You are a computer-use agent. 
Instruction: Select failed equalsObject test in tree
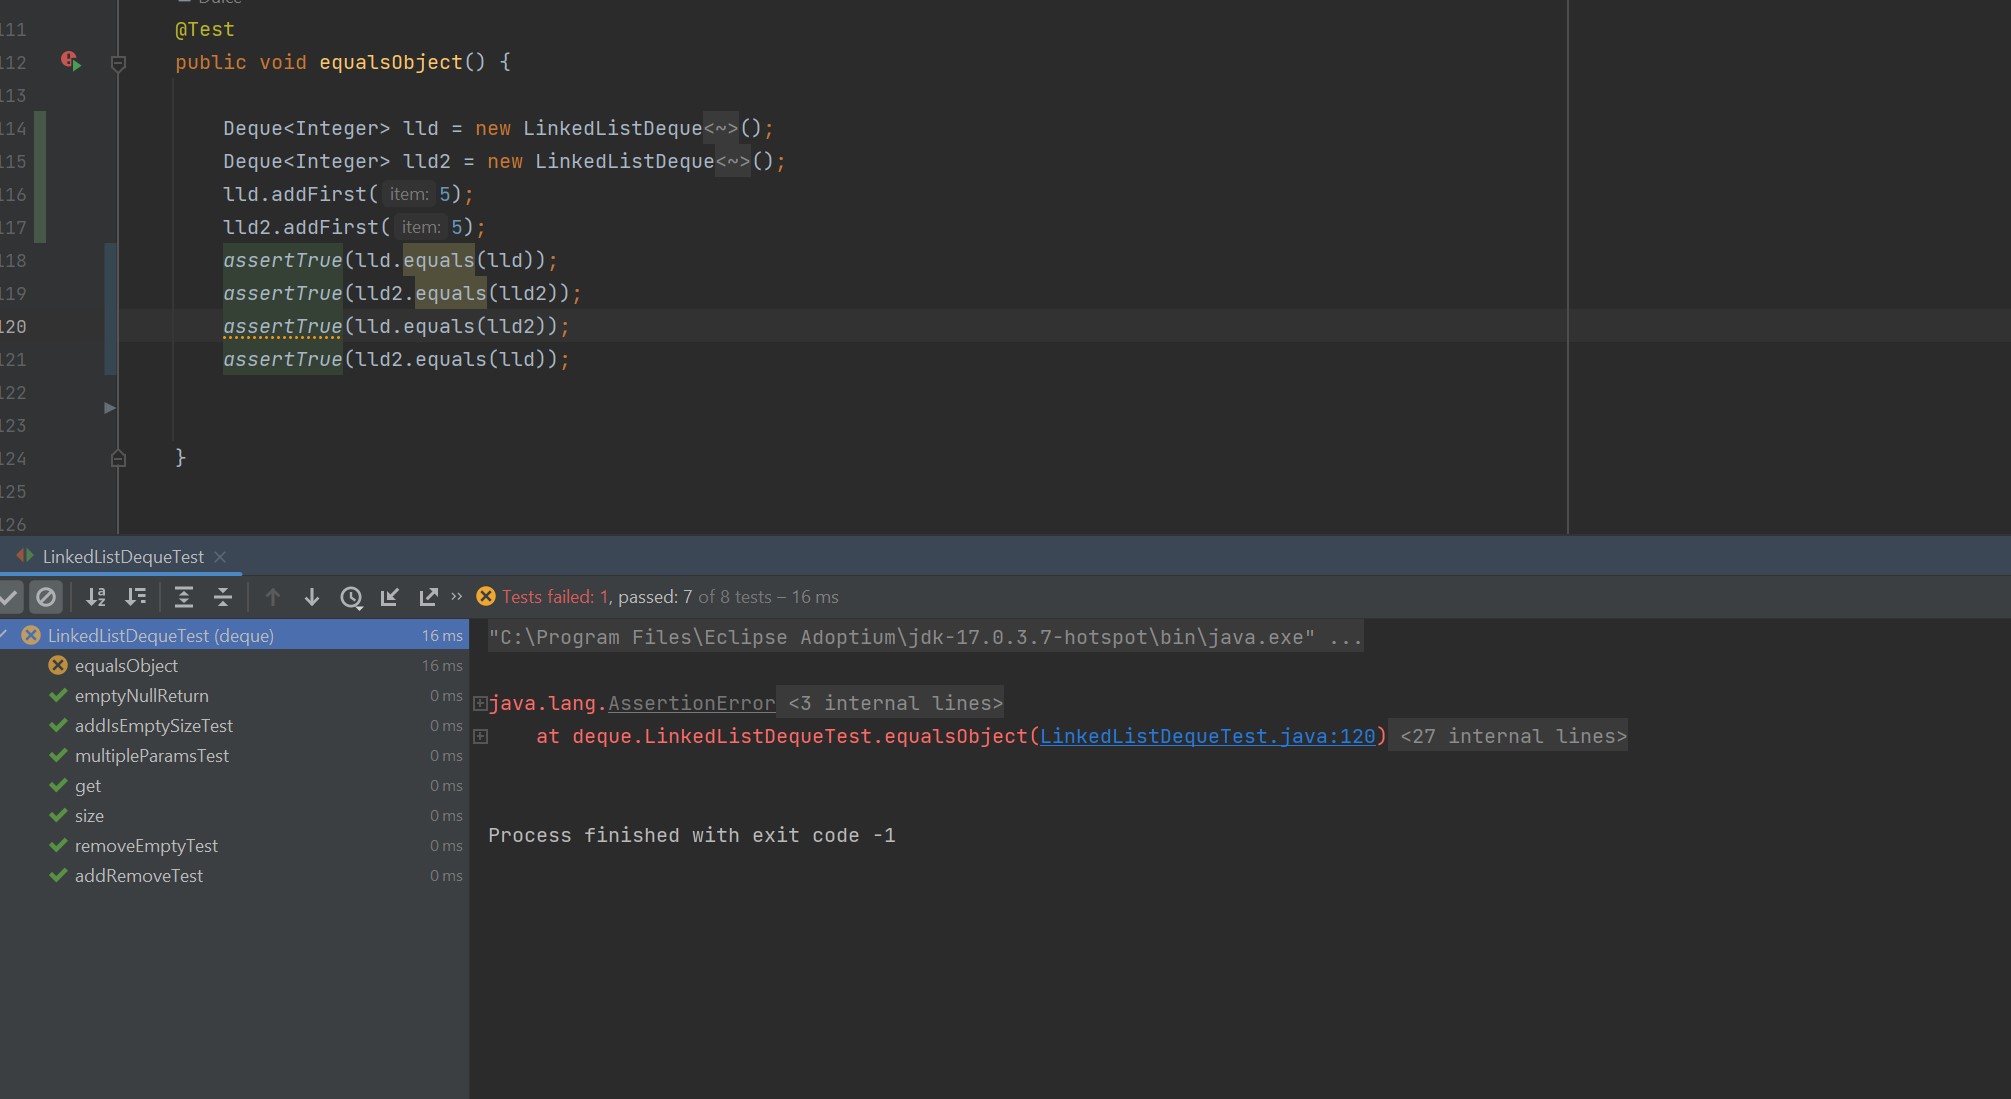126,666
